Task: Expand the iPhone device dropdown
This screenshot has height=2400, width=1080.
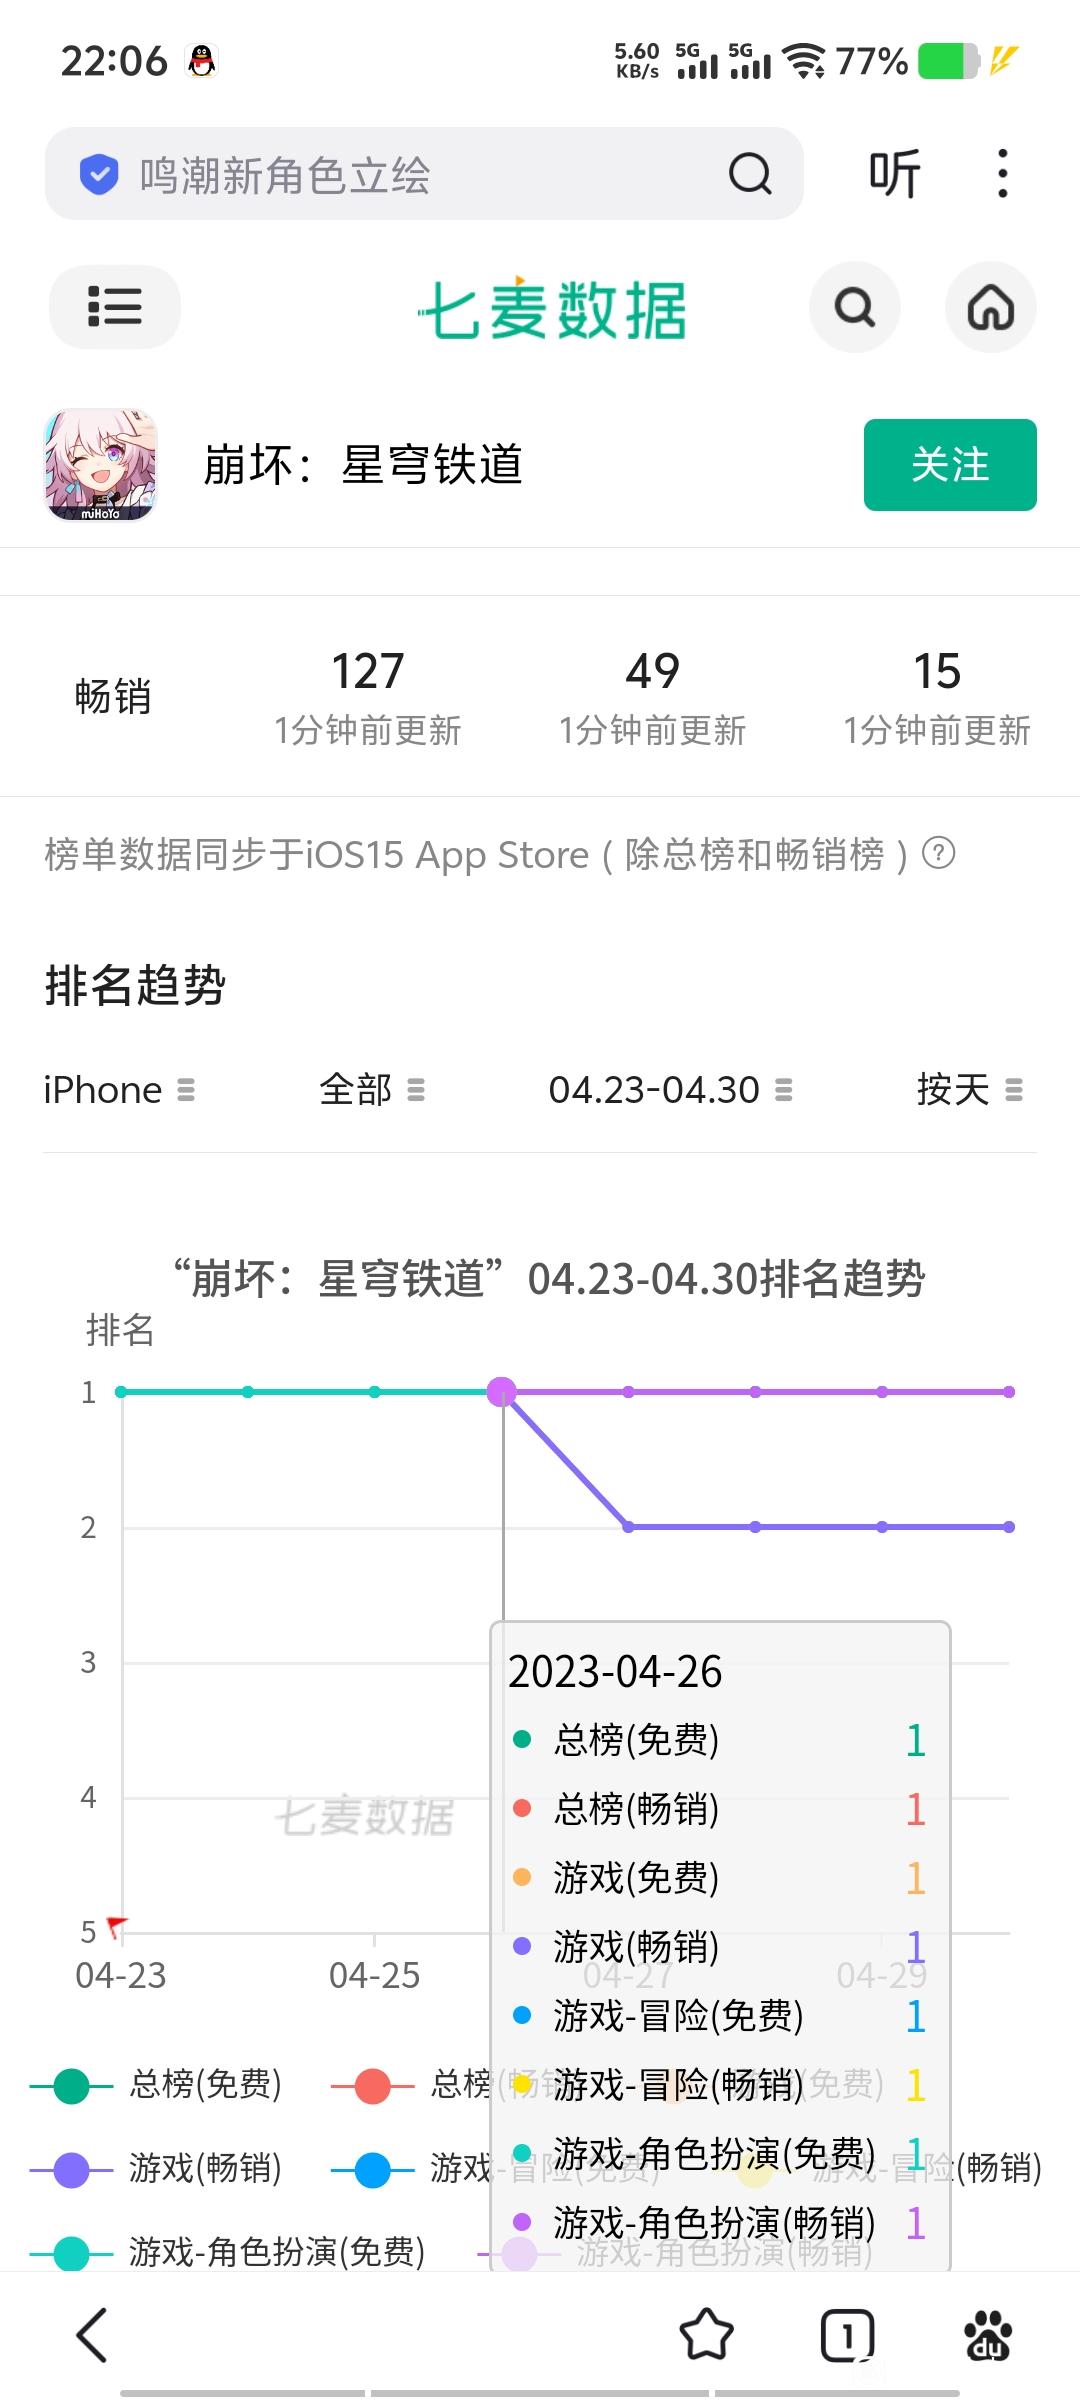Action: click(119, 1090)
